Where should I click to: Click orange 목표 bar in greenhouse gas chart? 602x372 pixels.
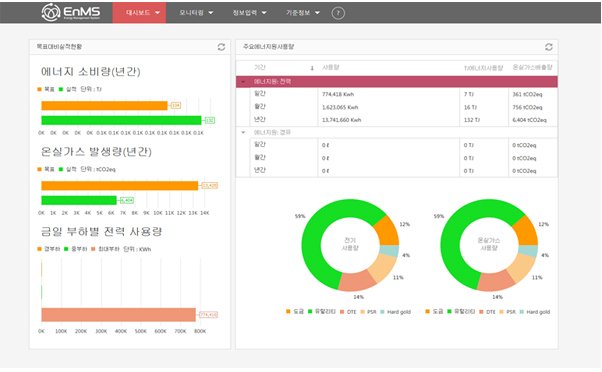coord(120,186)
